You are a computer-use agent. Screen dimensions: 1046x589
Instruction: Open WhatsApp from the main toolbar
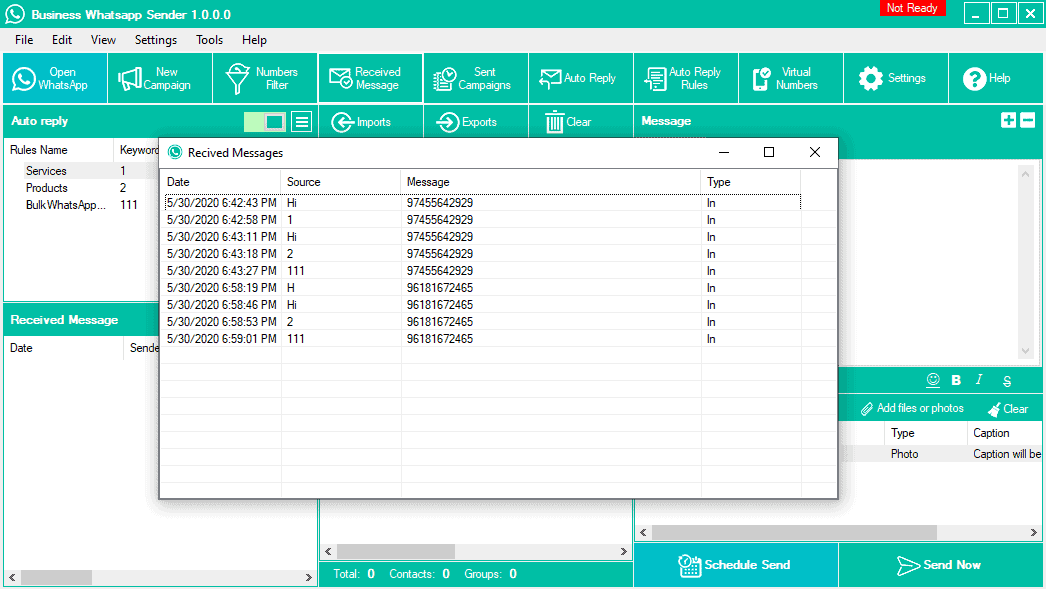coord(55,79)
